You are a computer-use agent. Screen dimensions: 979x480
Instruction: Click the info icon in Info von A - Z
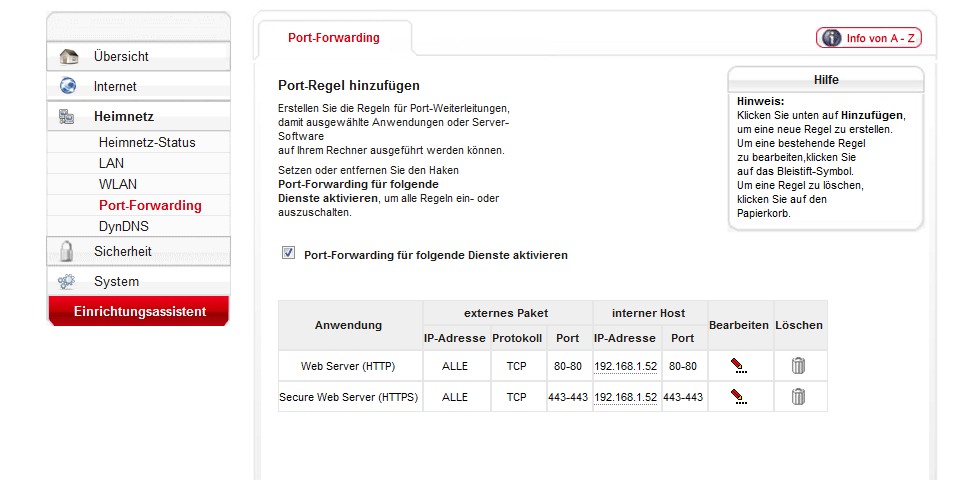(830, 38)
